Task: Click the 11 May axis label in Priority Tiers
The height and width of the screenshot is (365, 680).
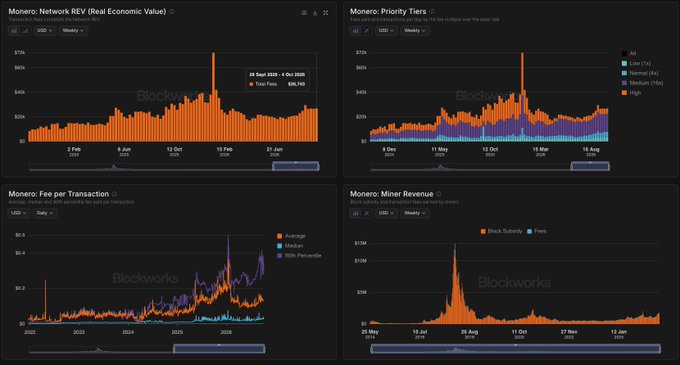Action: [440, 151]
